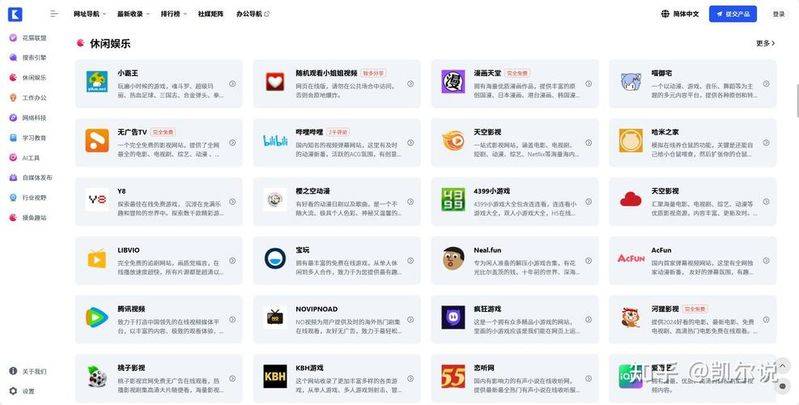Viewport: 799px width, 405px height.
Task: Open the yellow LIBVIO TV logo
Action: click(97, 259)
